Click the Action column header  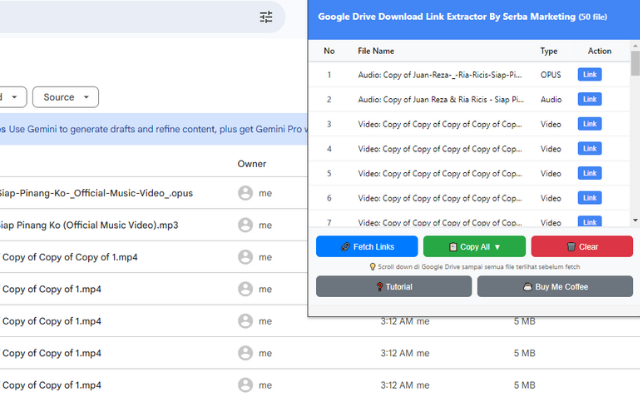(599, 51)
